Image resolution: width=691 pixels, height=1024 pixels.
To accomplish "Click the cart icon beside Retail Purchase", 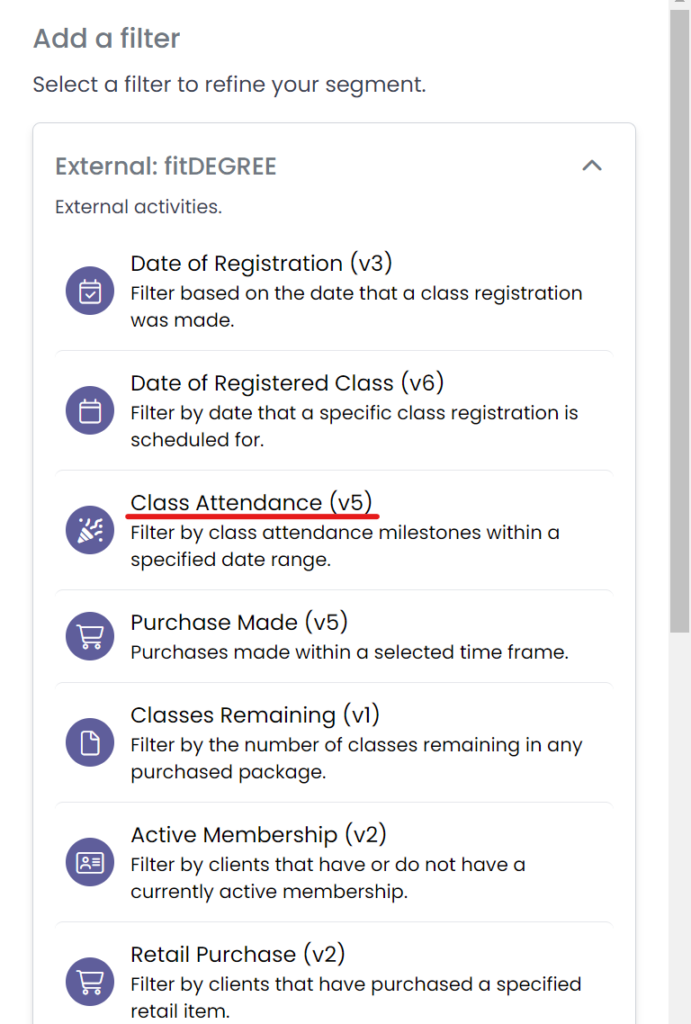I will (90, 983).
